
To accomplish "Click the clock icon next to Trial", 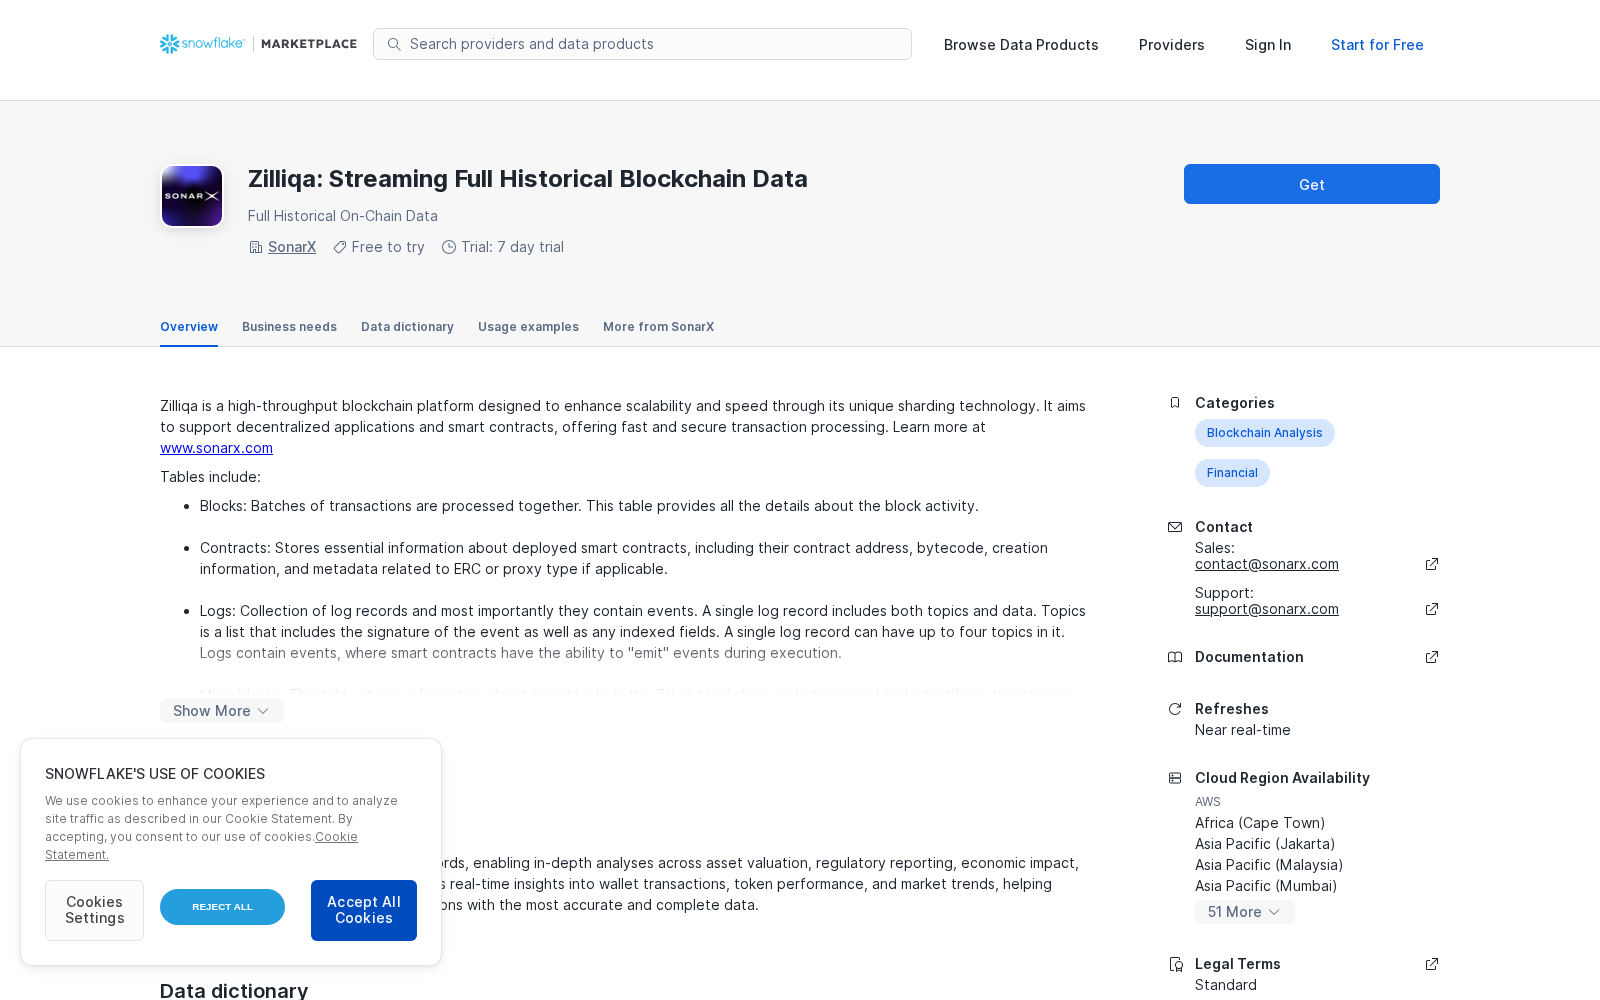I will point(449,247).
